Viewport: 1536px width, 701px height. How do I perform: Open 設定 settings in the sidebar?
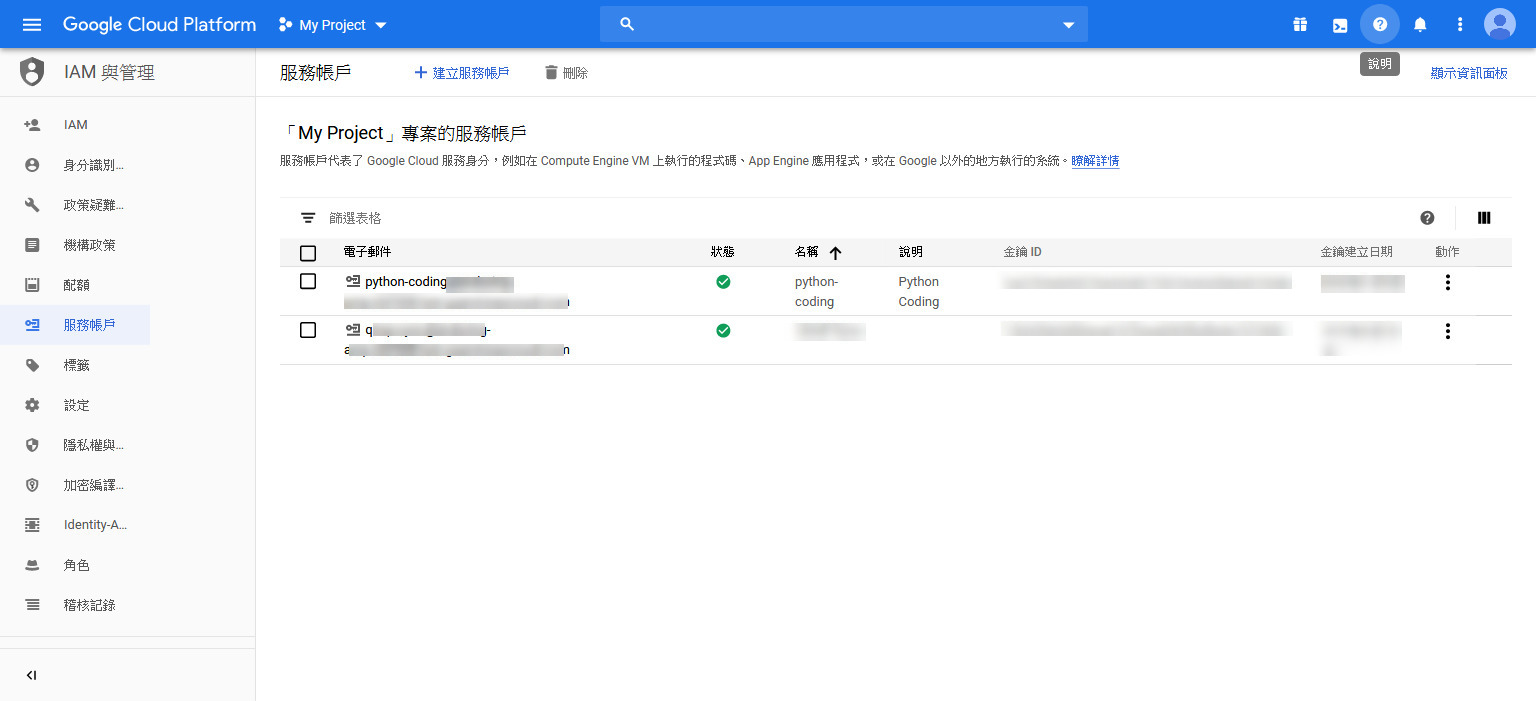coord(75,405)
